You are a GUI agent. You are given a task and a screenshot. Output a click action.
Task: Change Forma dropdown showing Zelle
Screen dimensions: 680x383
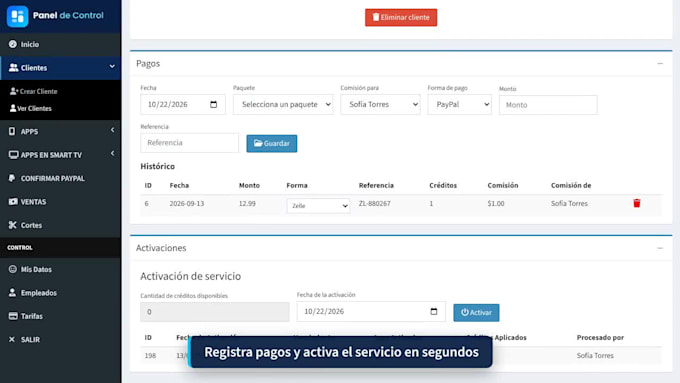318,206
